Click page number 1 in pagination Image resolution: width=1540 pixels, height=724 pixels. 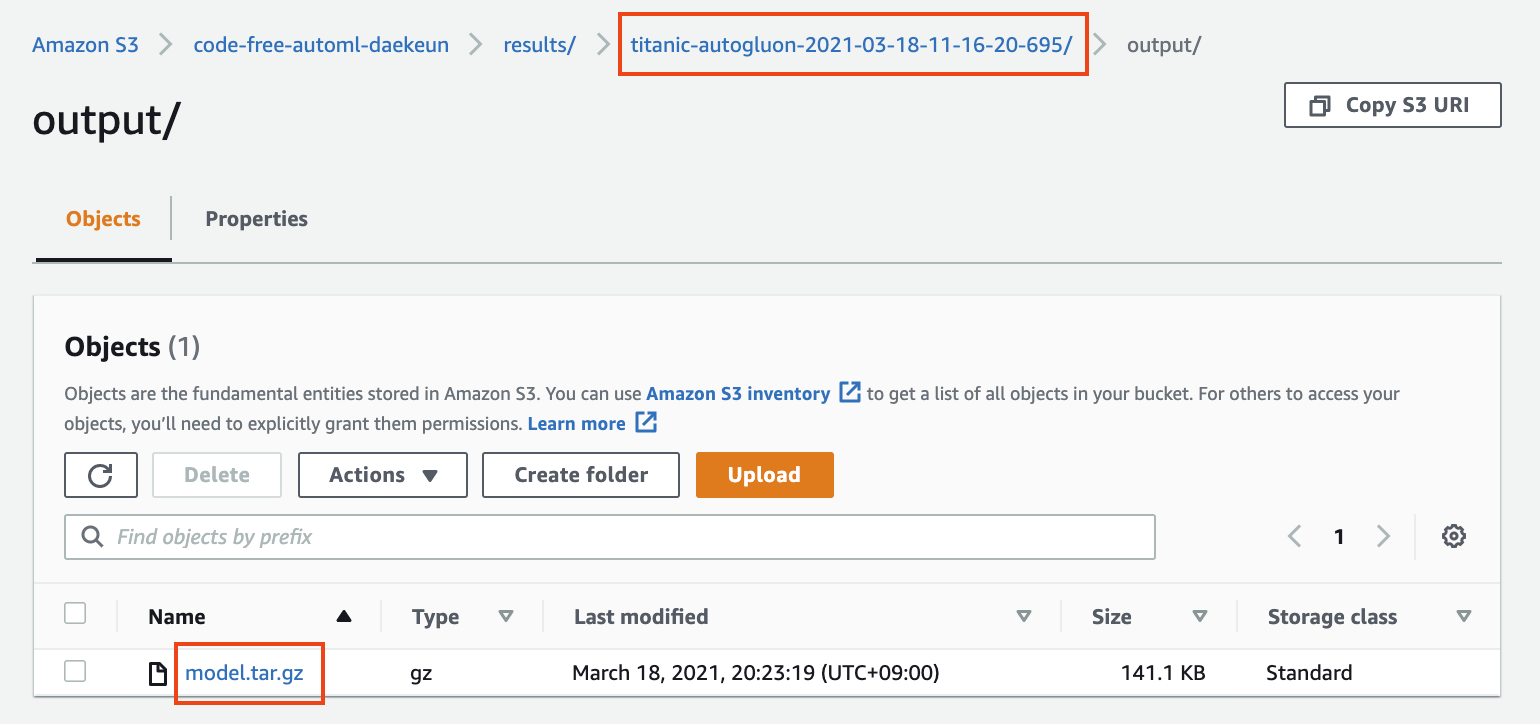[1338, 537]
